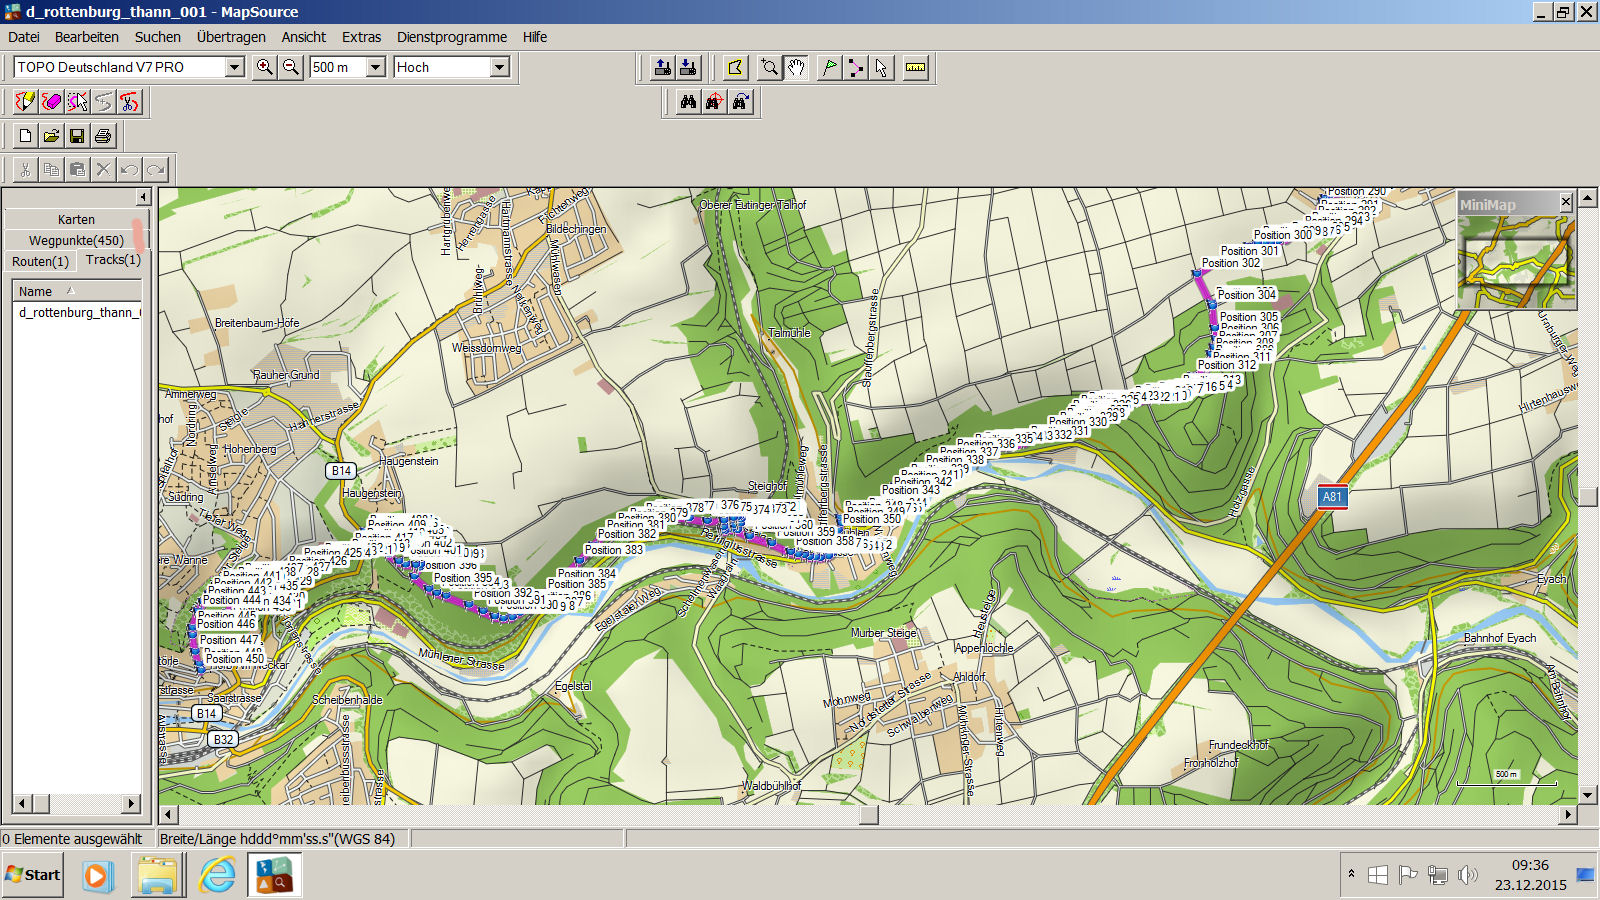Select the track draw pencil tool
1600x900 pixels.
(25, 102)
